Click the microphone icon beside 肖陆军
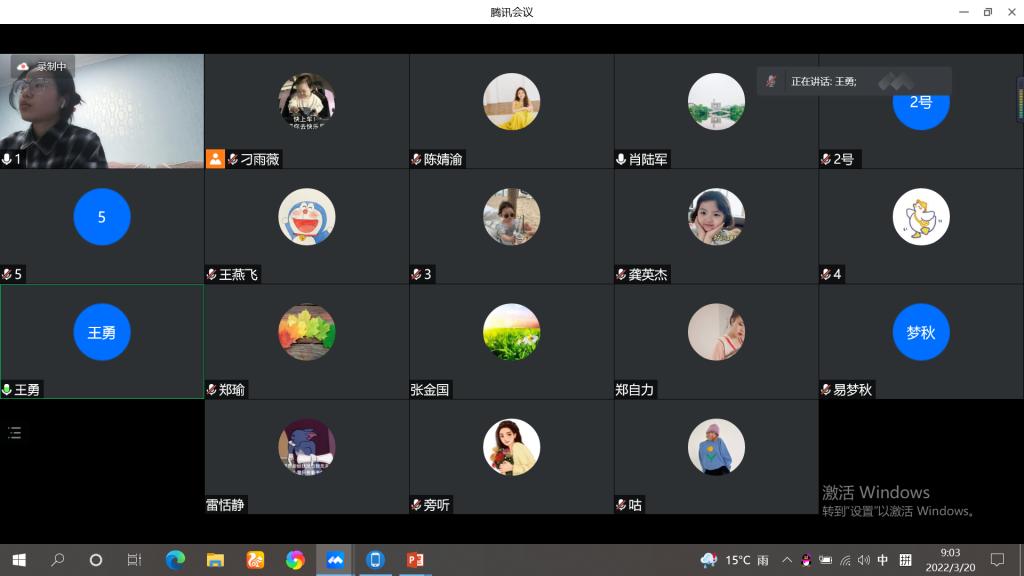This screenshot has width=1024, height=576. [x=621, y=159]
